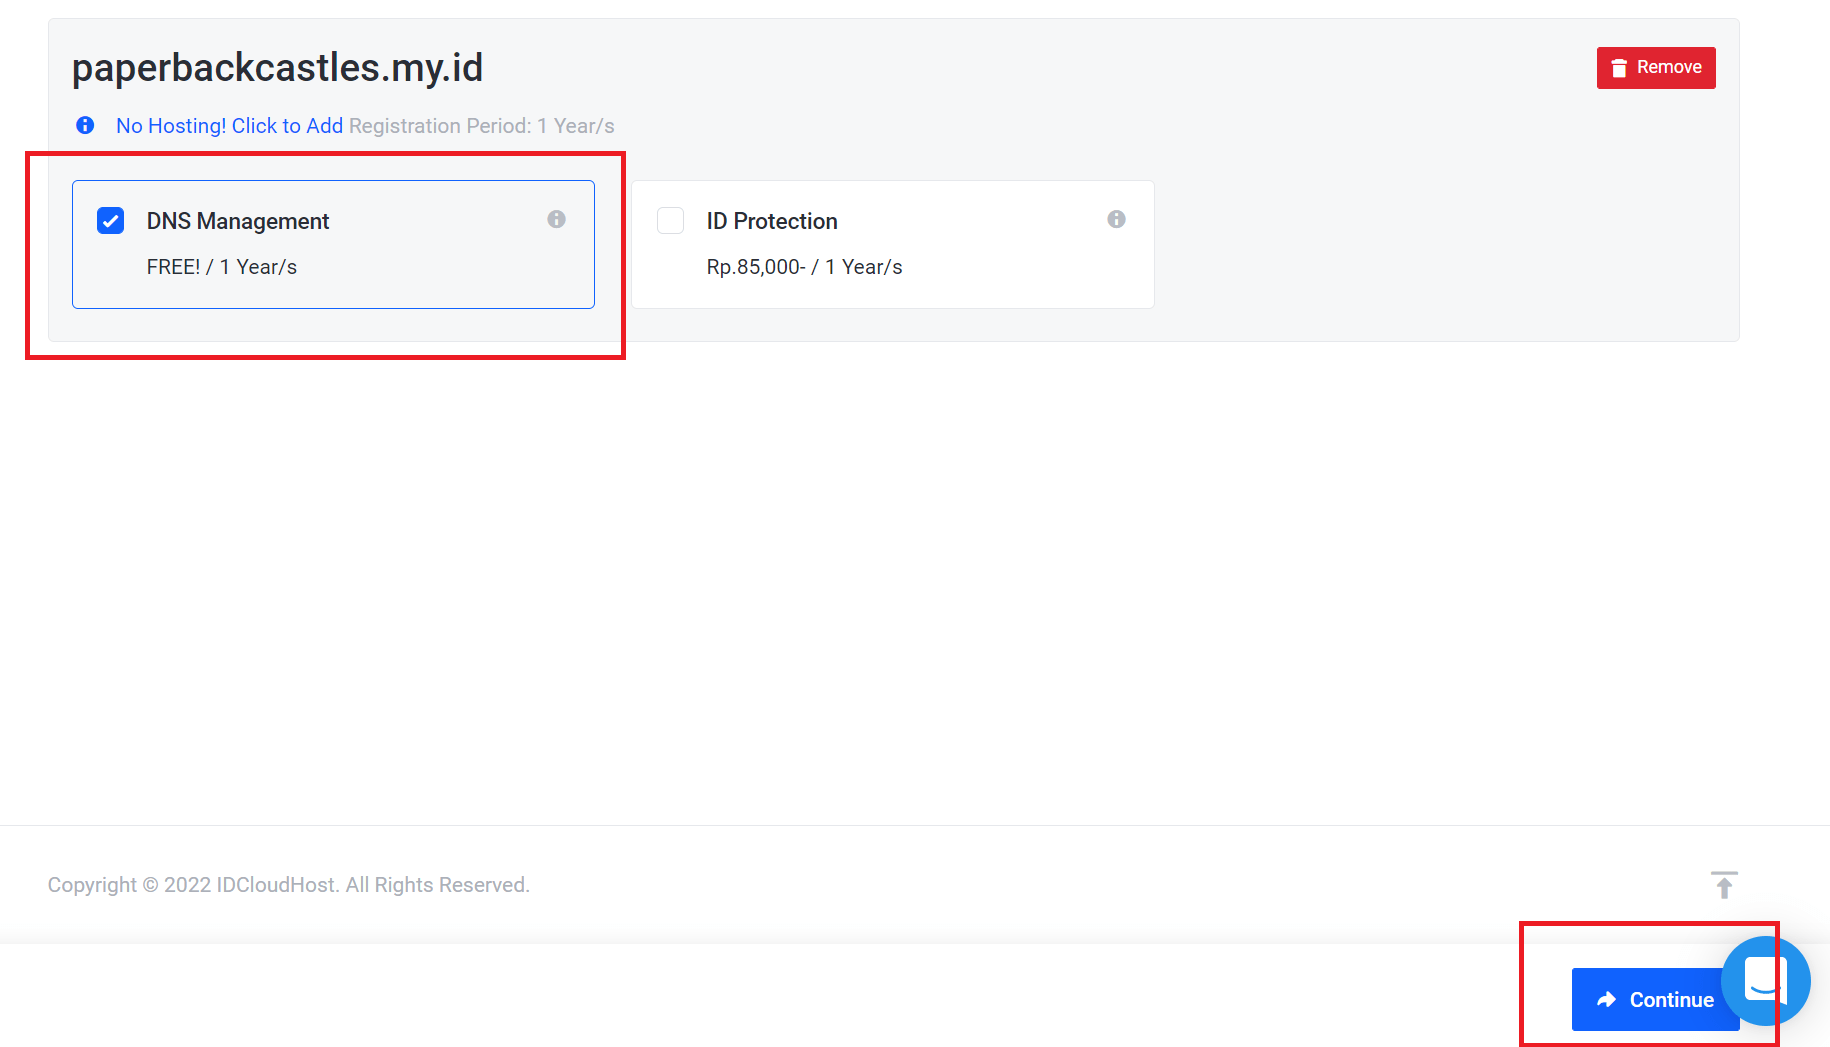Viewport: 1830px width, 1047px height.
Task: Click the scroll-to-top arrow icon
Action: [x=1724, y=884]
